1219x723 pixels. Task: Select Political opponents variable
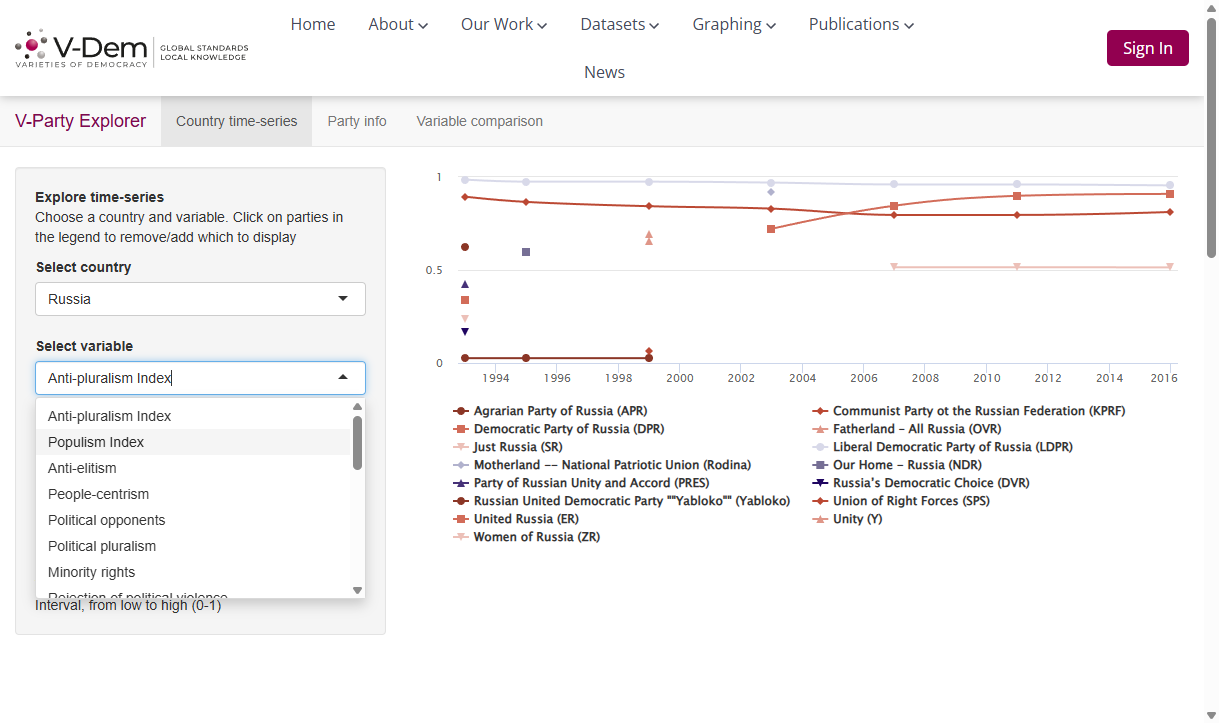pyautogui.click(x=194, y=520)
